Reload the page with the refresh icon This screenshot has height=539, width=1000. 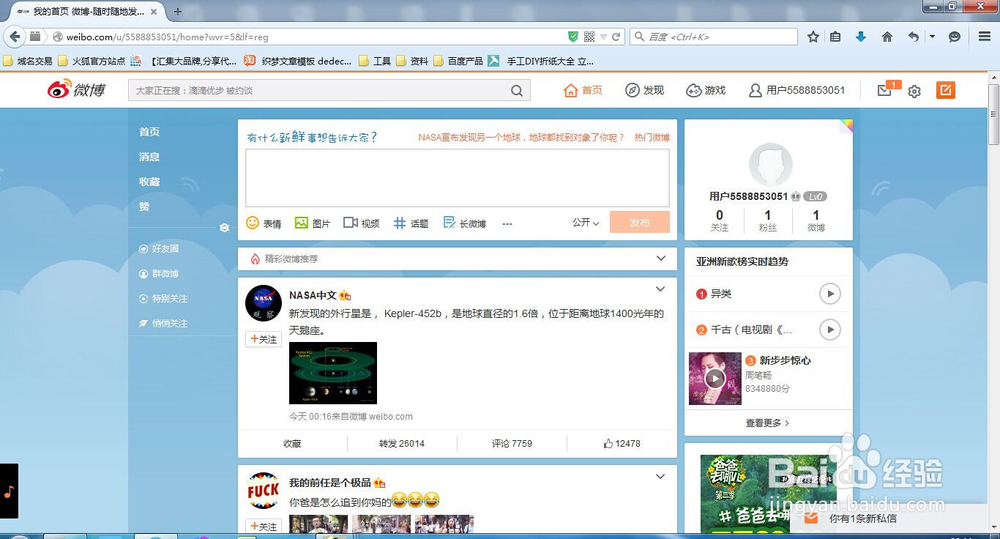point(616,37)
